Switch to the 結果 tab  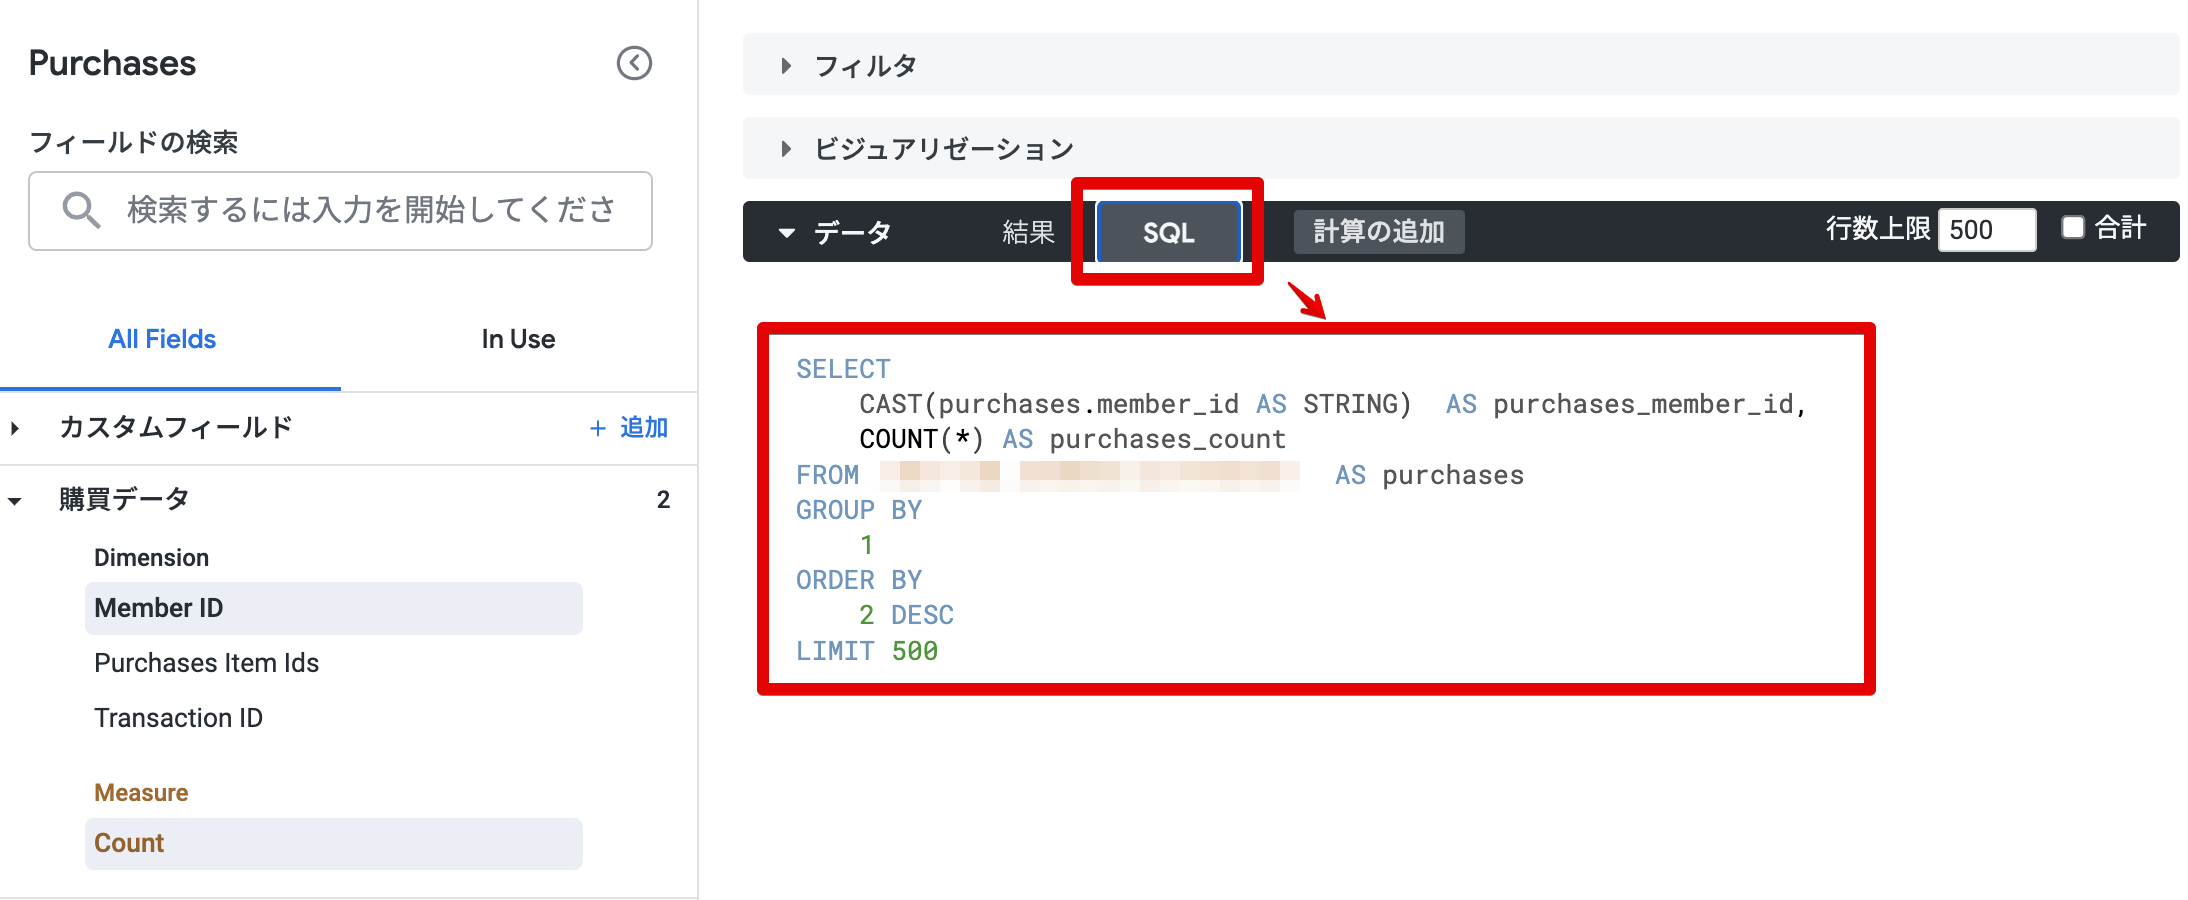click(x=1028, y=232)
